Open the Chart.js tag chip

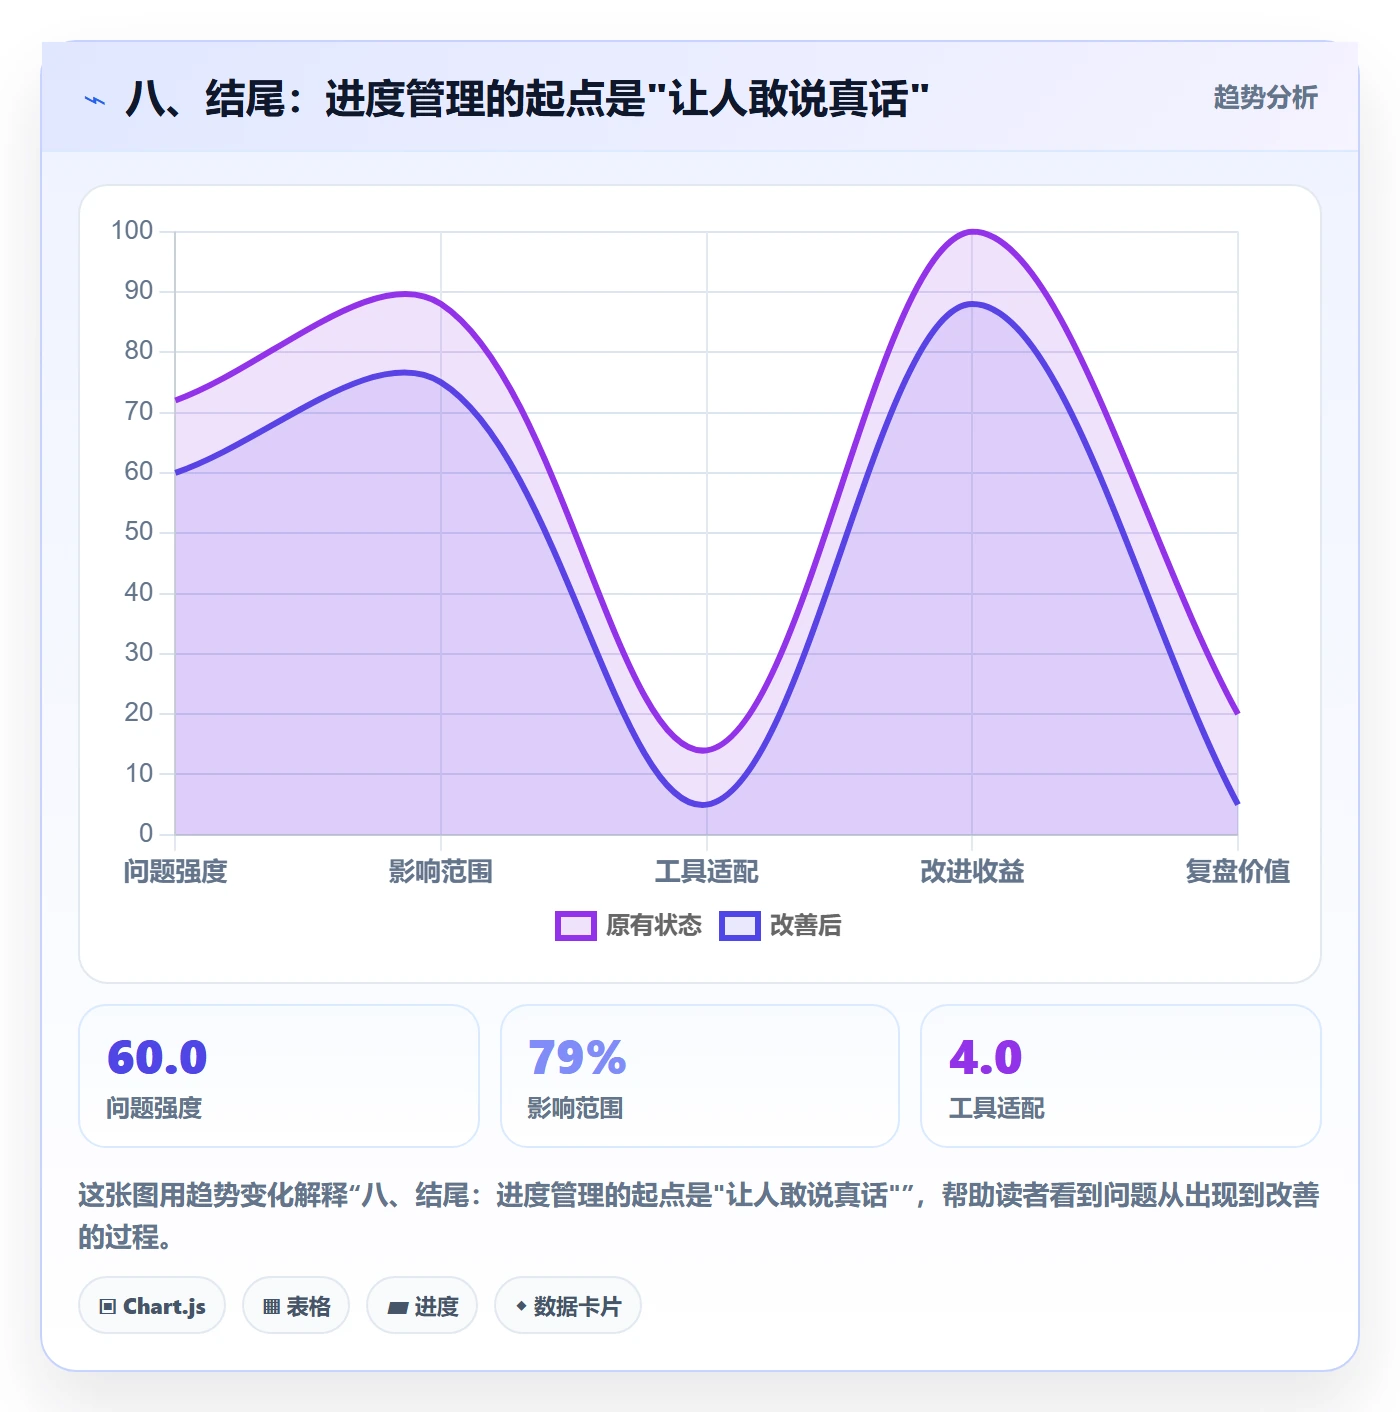pos(152,1305)
